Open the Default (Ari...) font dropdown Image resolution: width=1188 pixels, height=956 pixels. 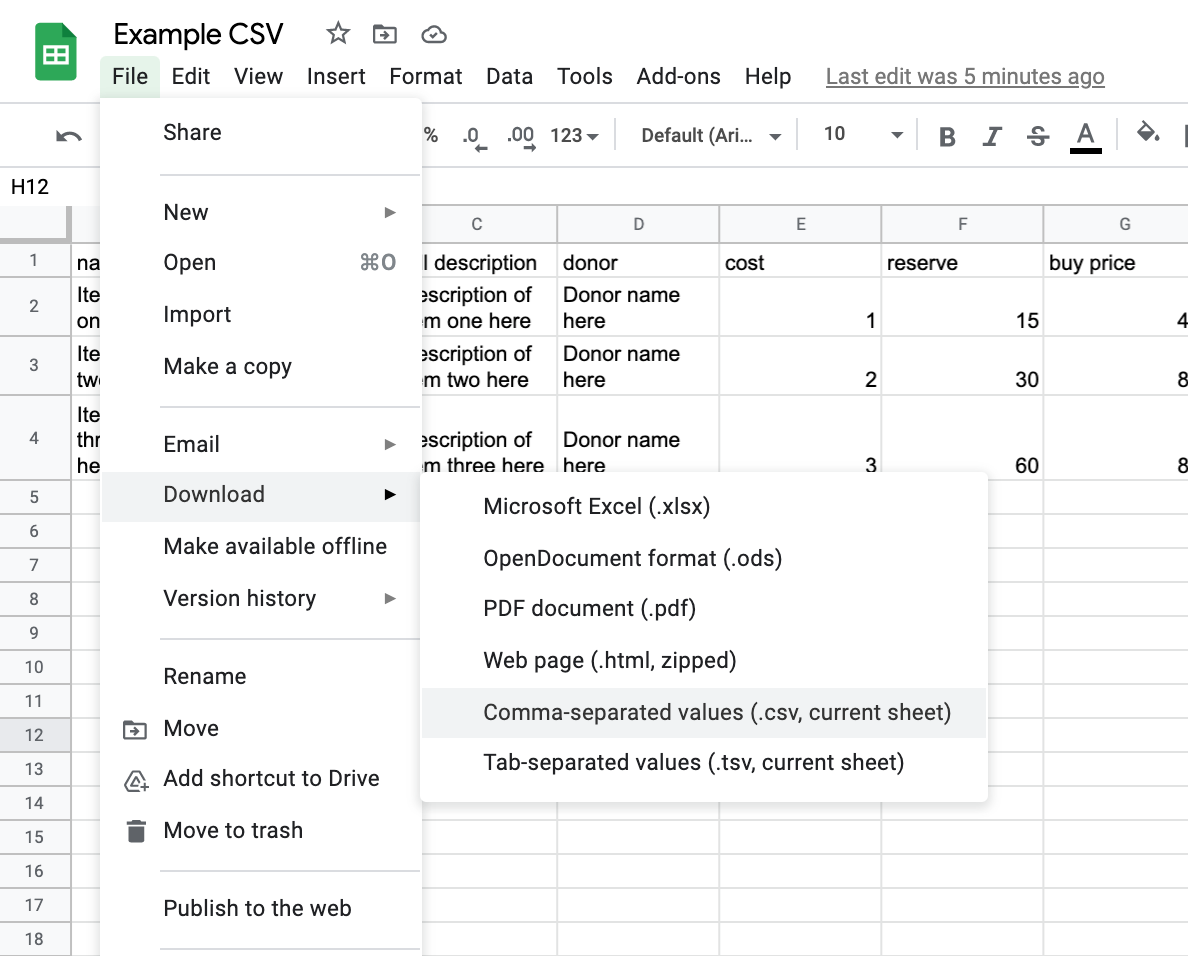tap(711, 136)
